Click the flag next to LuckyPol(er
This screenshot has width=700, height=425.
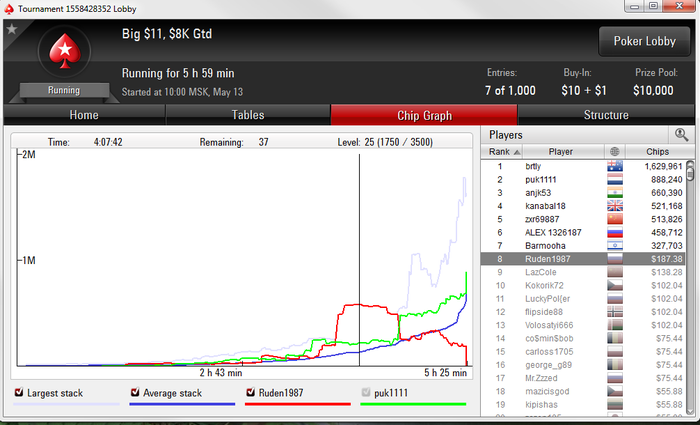(x=615, y=299)
